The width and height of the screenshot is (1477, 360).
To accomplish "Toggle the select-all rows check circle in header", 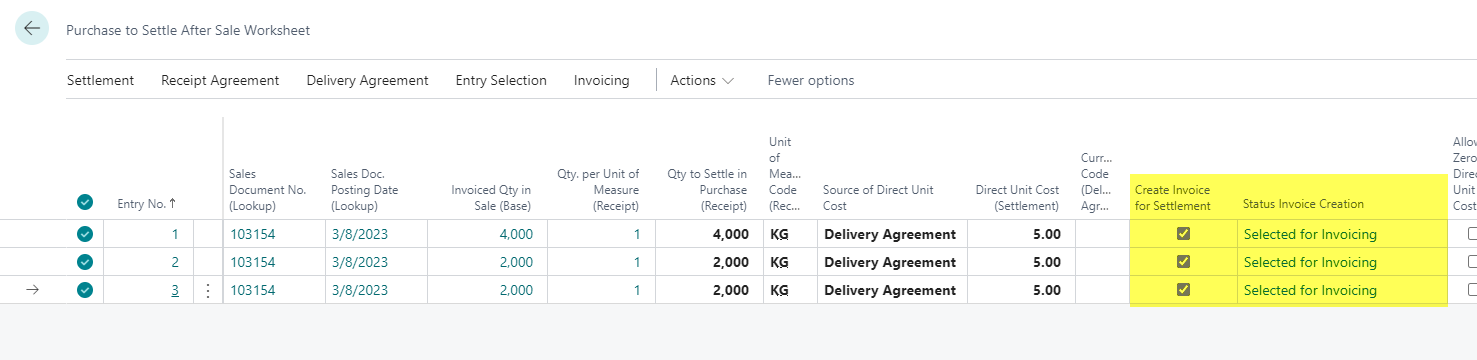I will coord(85,203).
